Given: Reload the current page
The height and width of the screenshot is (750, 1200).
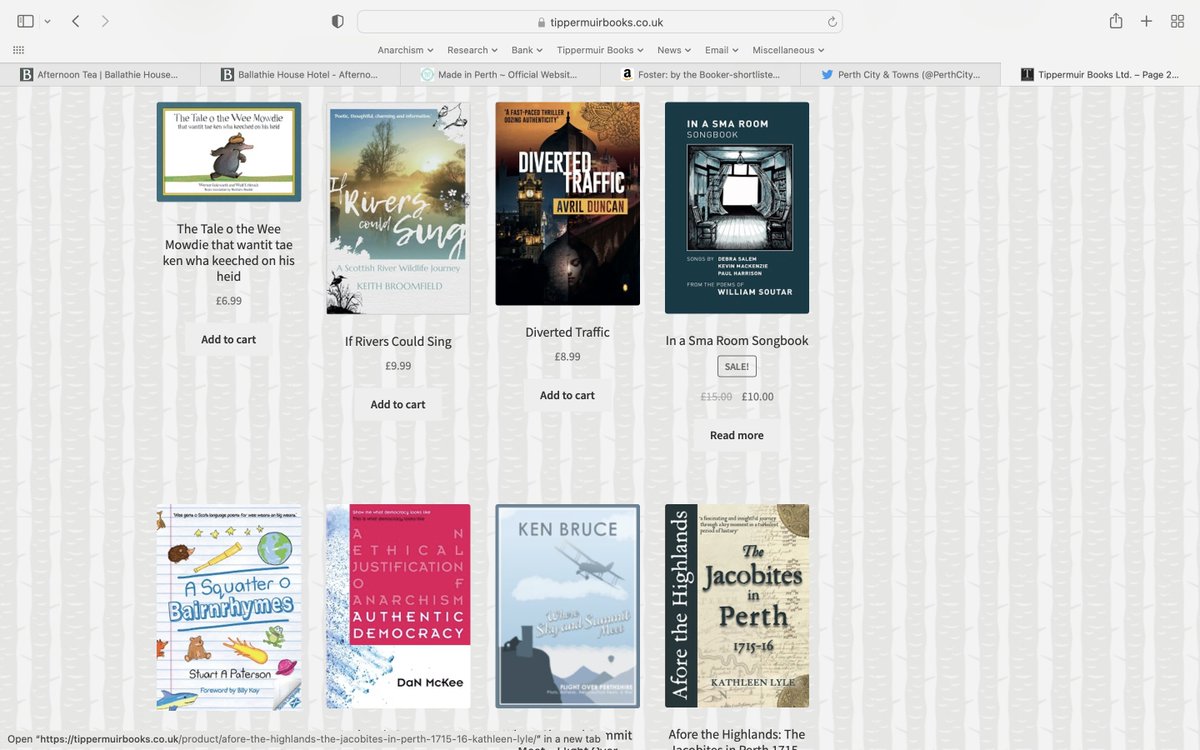Looking at the screenshot, I should [832, 22].
